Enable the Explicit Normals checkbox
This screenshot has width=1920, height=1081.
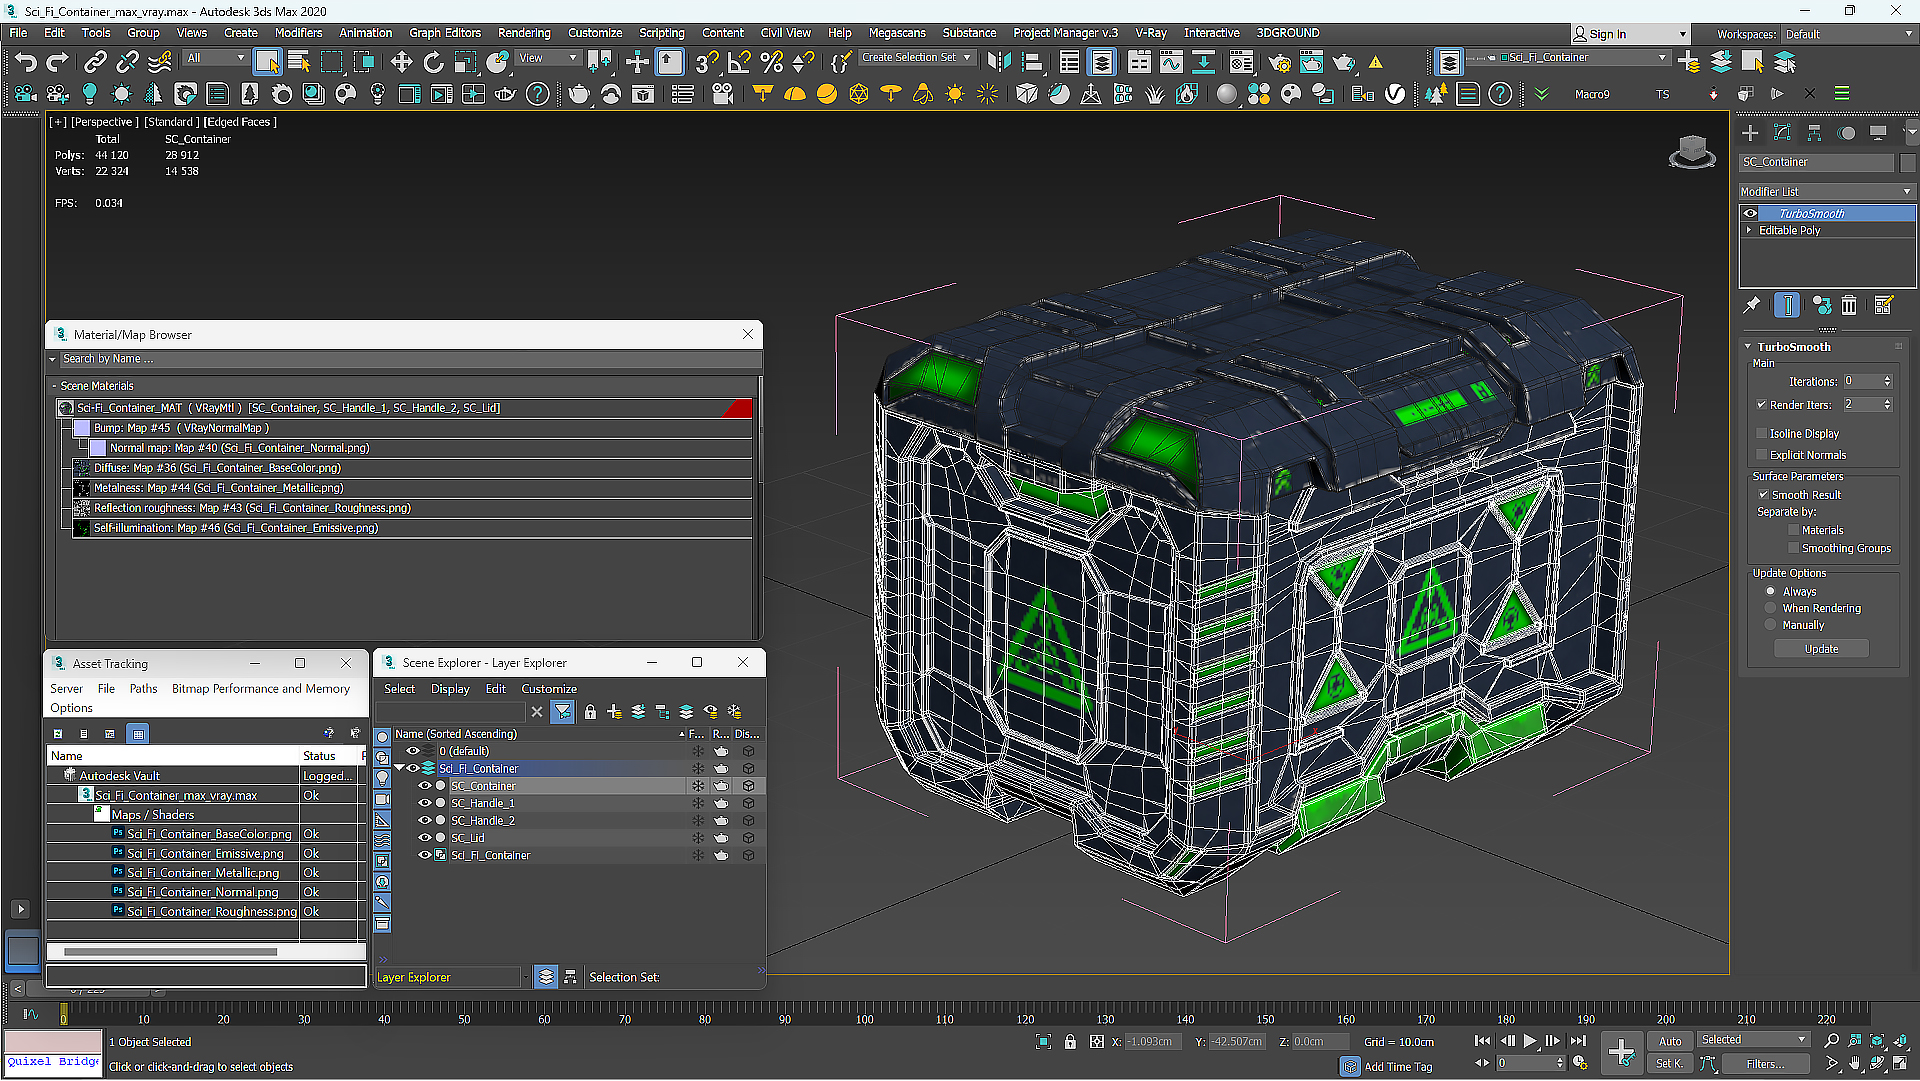click(1762, 455)
